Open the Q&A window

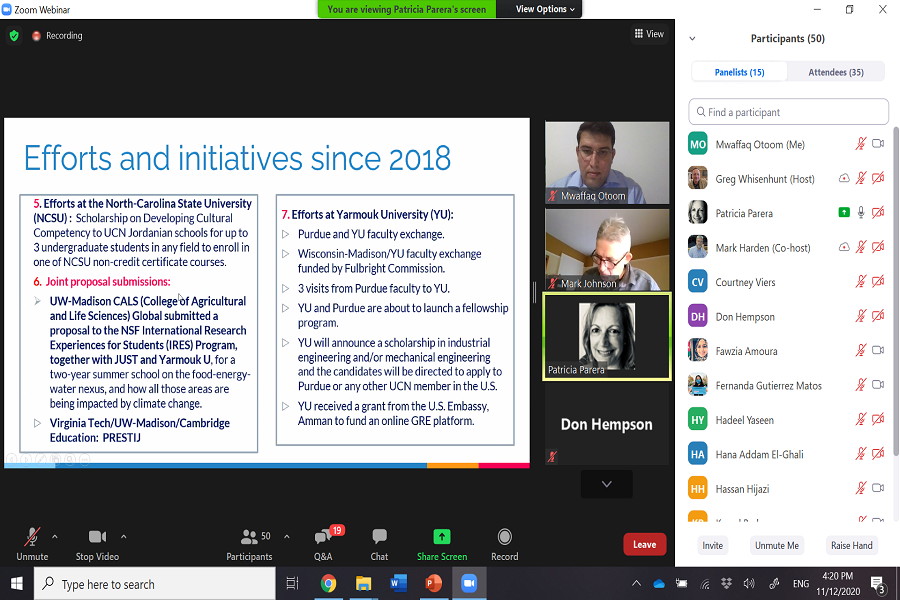click(323, 544)
